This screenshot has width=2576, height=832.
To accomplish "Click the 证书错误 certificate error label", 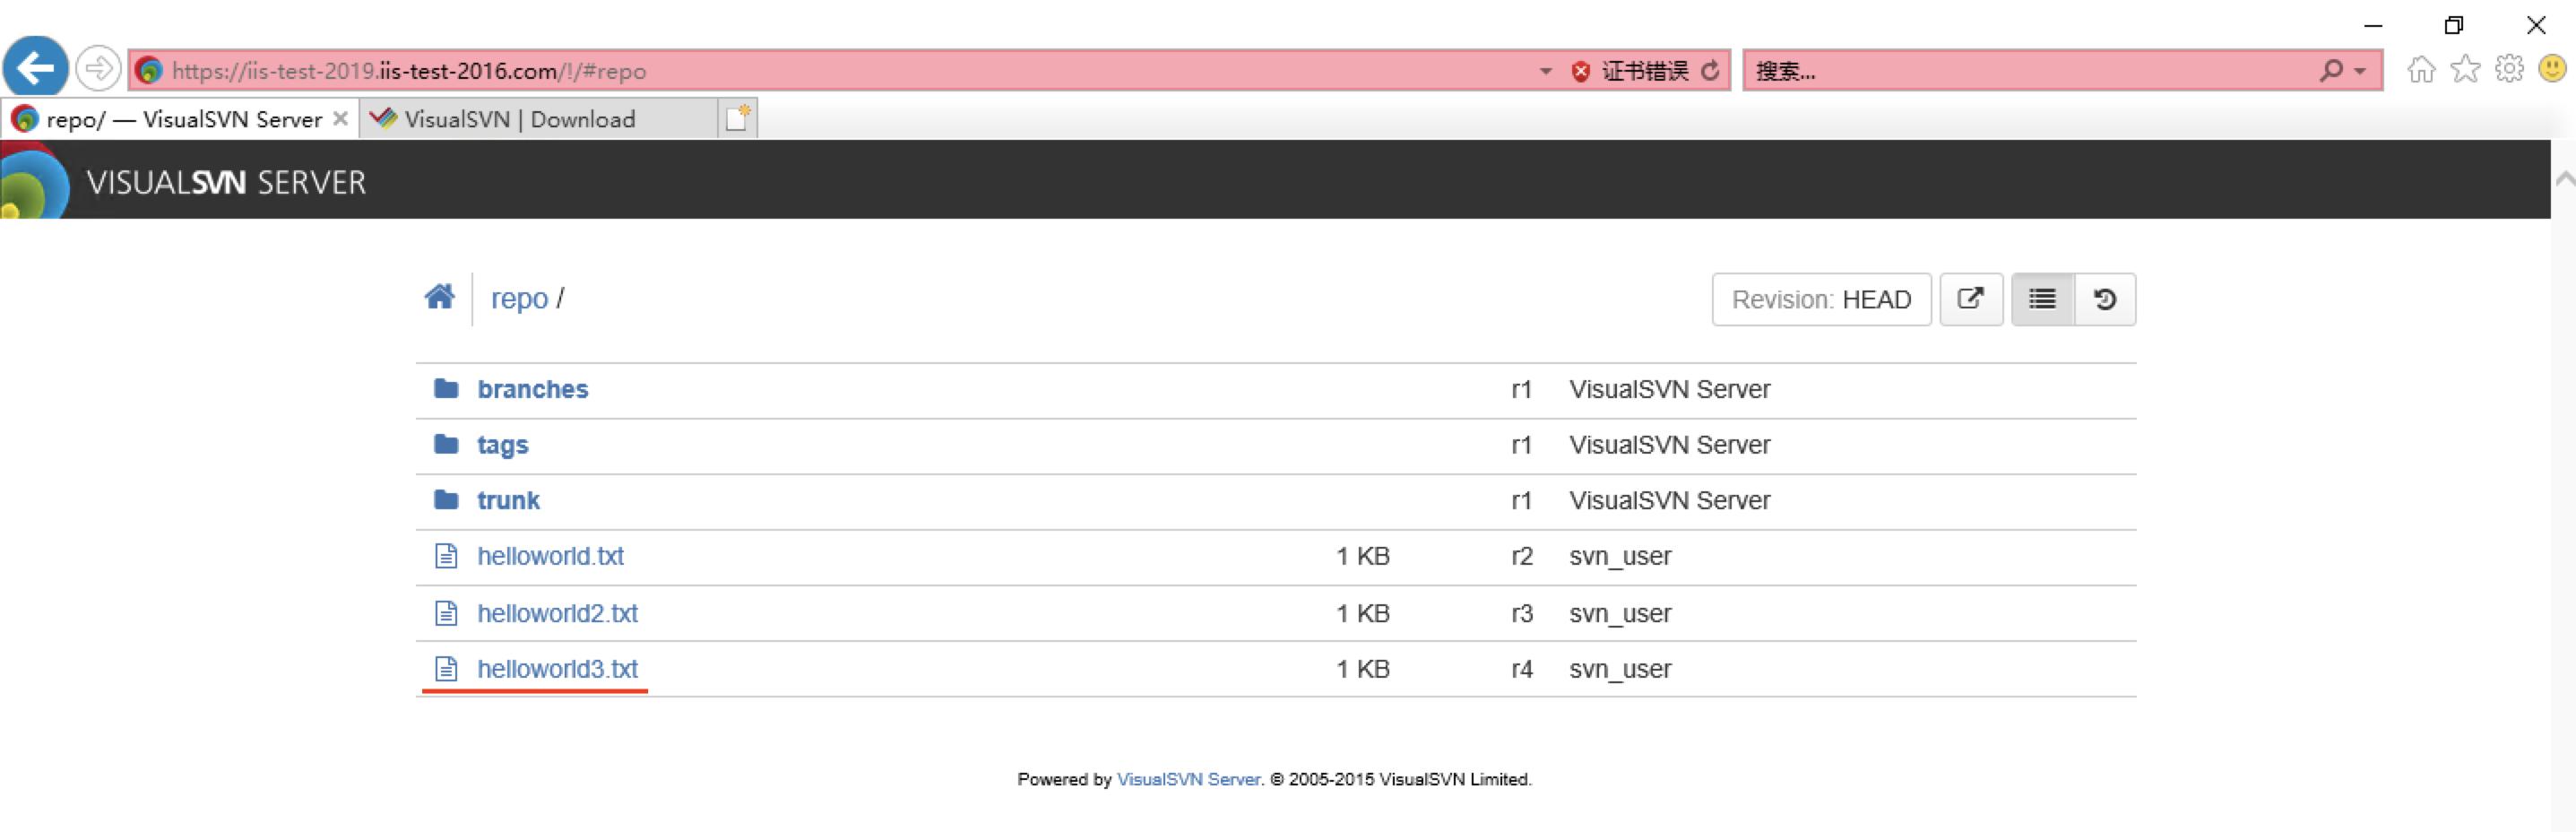I will [x=1645, y=71].
